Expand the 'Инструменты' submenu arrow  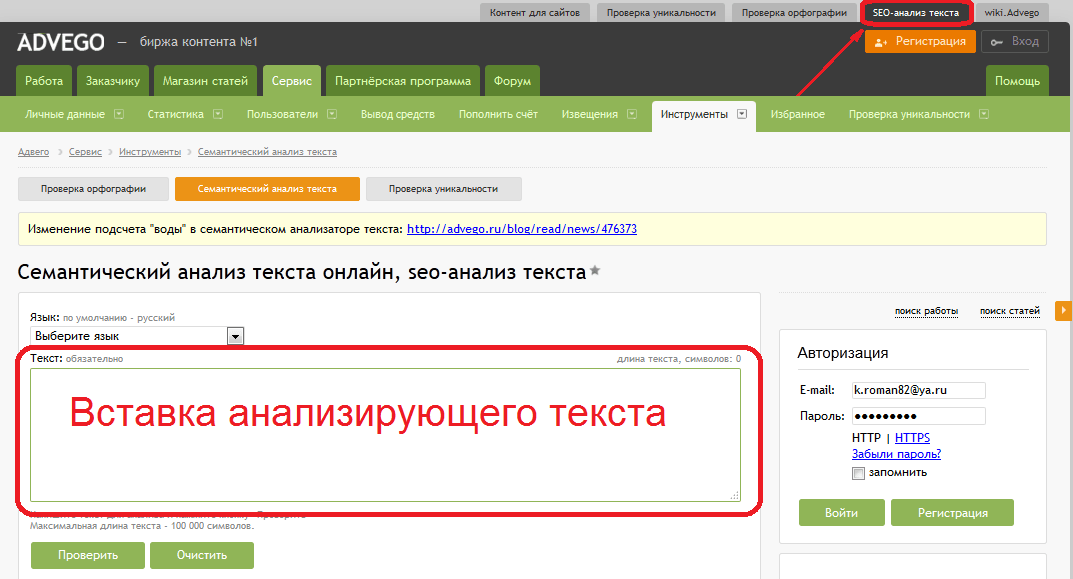[742, 114]
